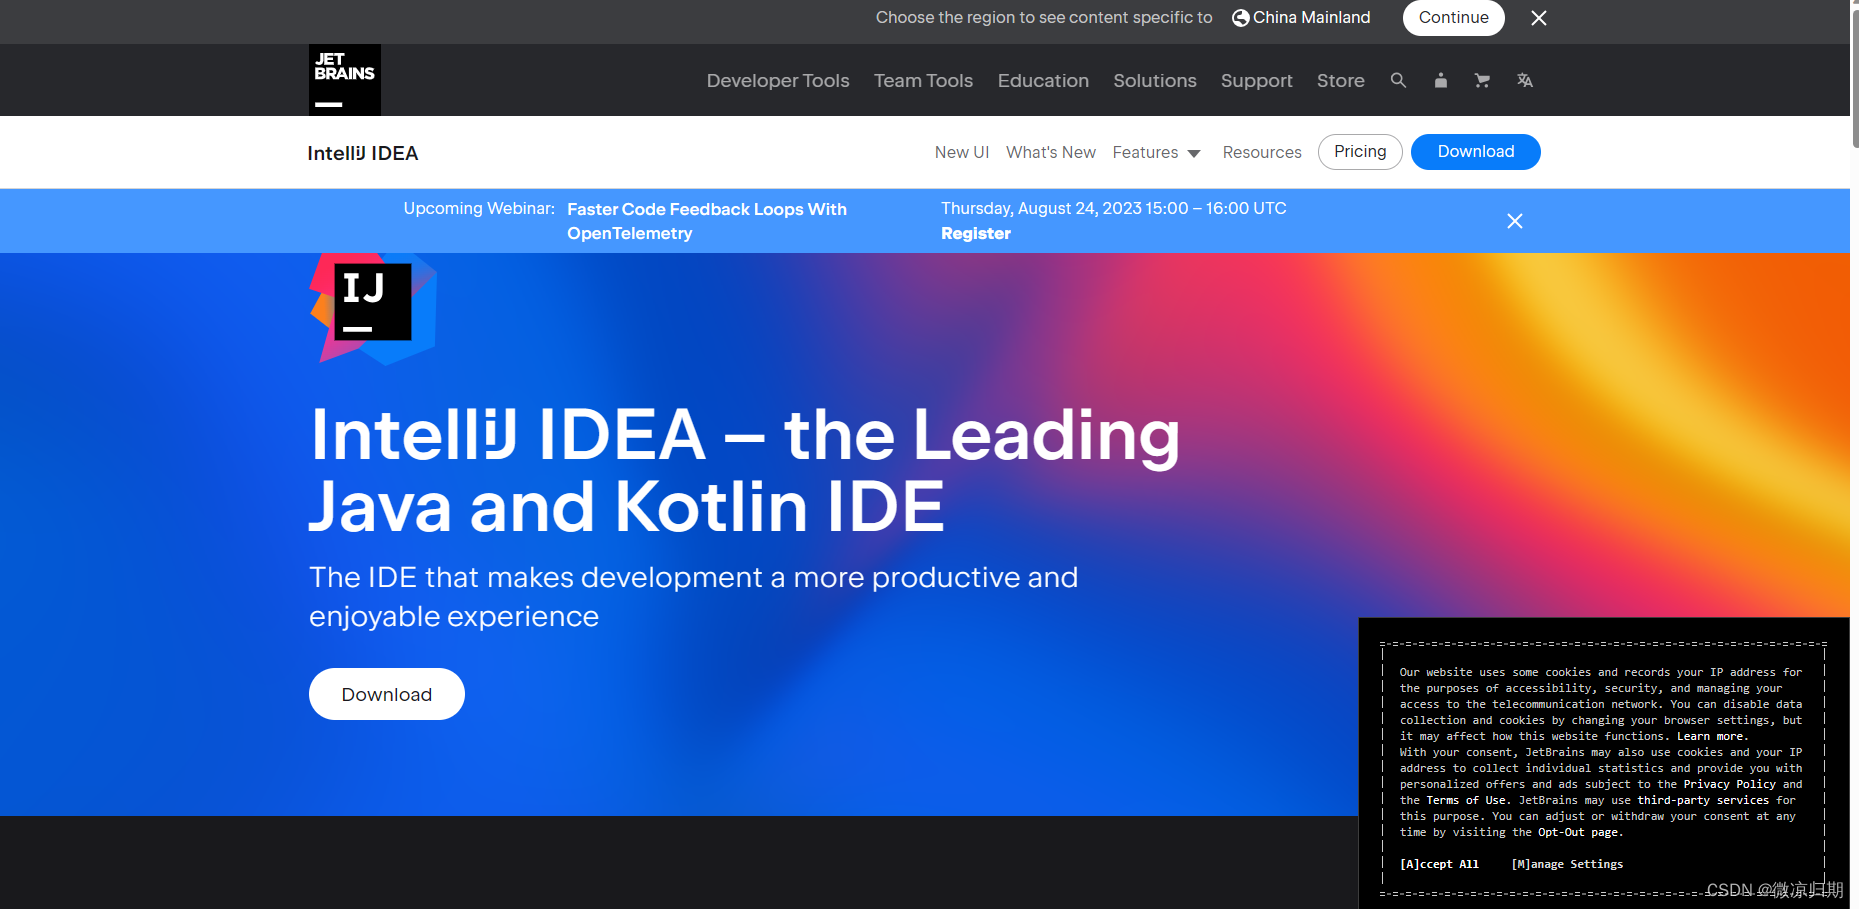The height and width of the screenshot is (909, 1859).
Task: Click the Register webinar link
Action: tap(976, 233)
